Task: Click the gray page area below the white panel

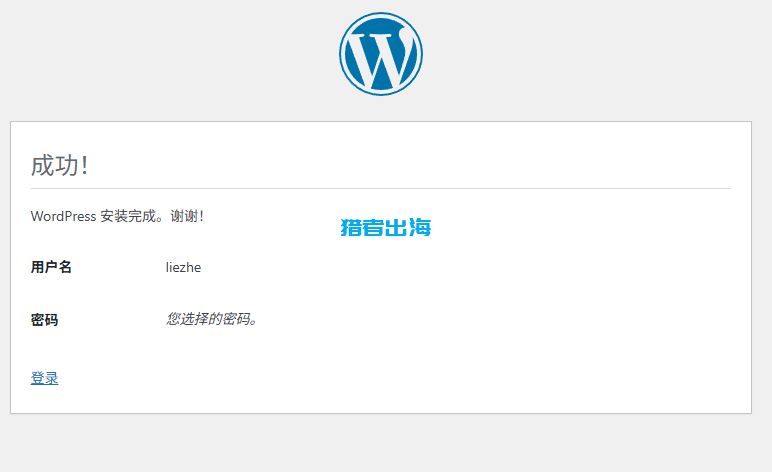Action: pyautogui.click(x=380, y=443)
